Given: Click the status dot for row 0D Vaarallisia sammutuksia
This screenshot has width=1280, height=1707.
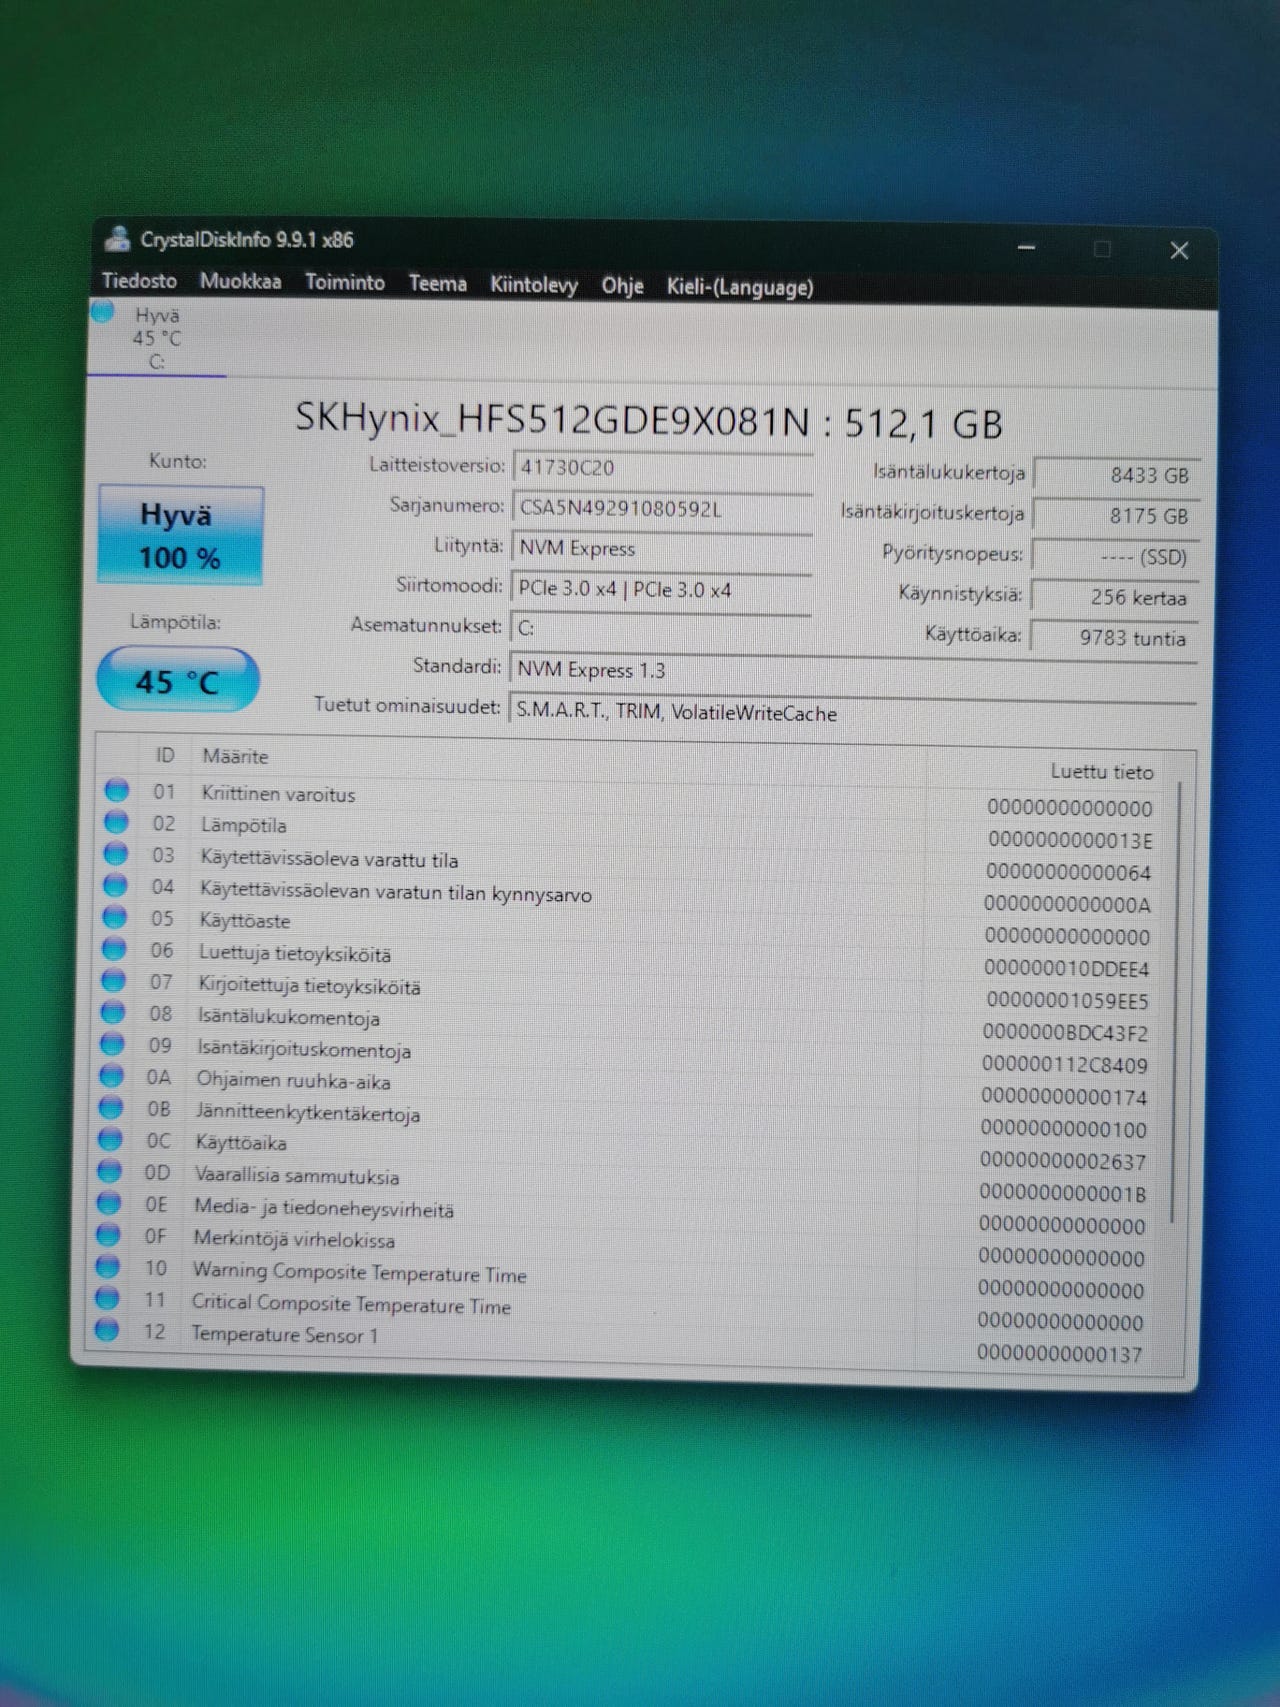Looking at the screenshot, I should 109,1171.
